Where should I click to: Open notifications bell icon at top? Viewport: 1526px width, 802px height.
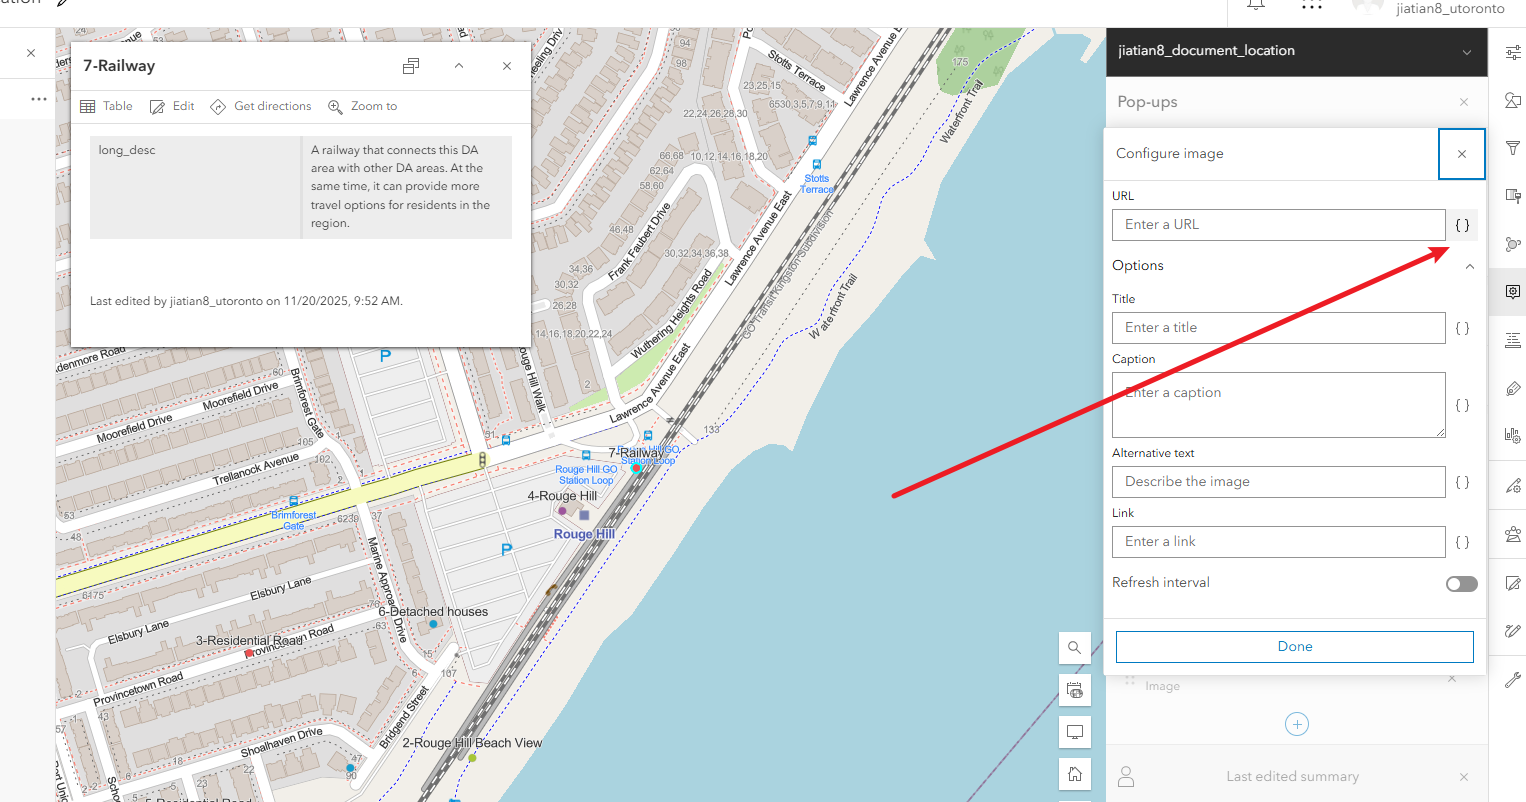click(x=1256, y=5)
